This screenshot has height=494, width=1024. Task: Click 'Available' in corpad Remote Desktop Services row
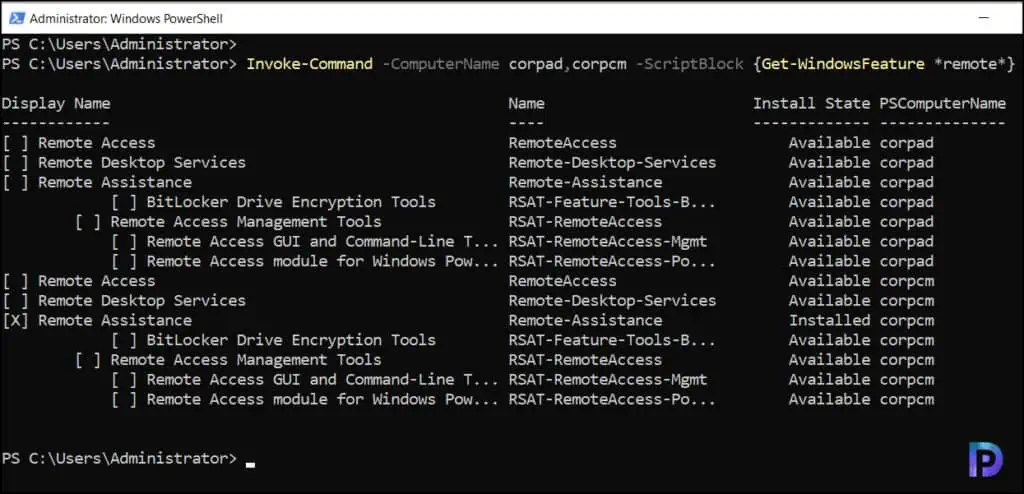[x=829, y=162]
